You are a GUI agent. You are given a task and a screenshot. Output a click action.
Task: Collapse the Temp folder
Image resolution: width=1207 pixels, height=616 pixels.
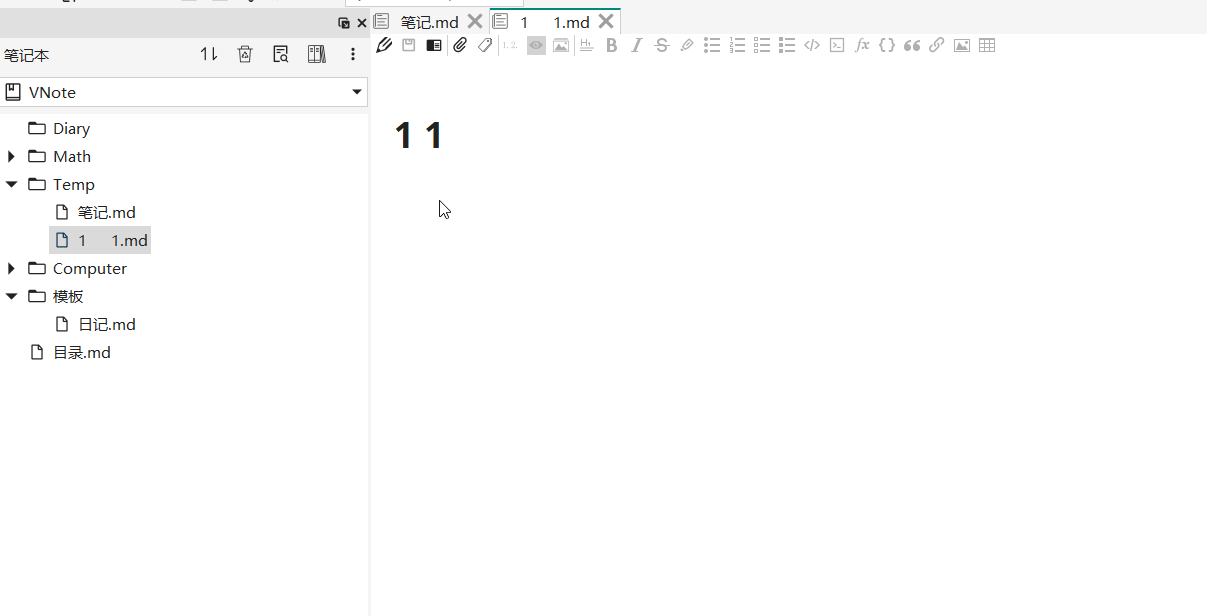click(x=11, y=184)
